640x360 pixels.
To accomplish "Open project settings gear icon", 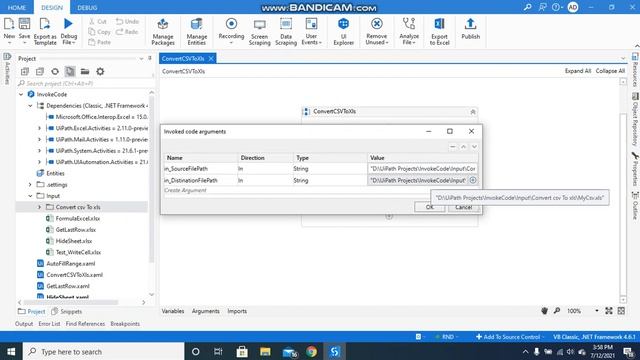I will tap(100, 71).
